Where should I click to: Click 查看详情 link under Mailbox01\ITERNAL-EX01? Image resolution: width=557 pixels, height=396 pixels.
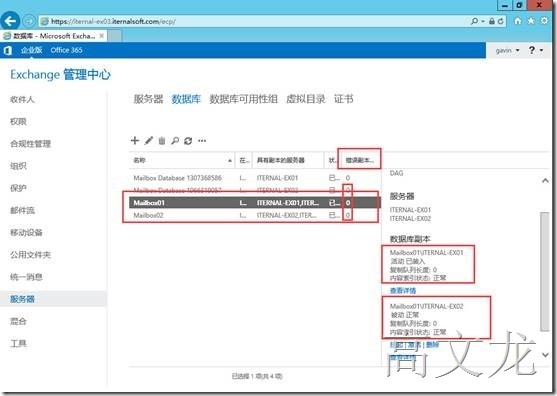pos(403,291)
